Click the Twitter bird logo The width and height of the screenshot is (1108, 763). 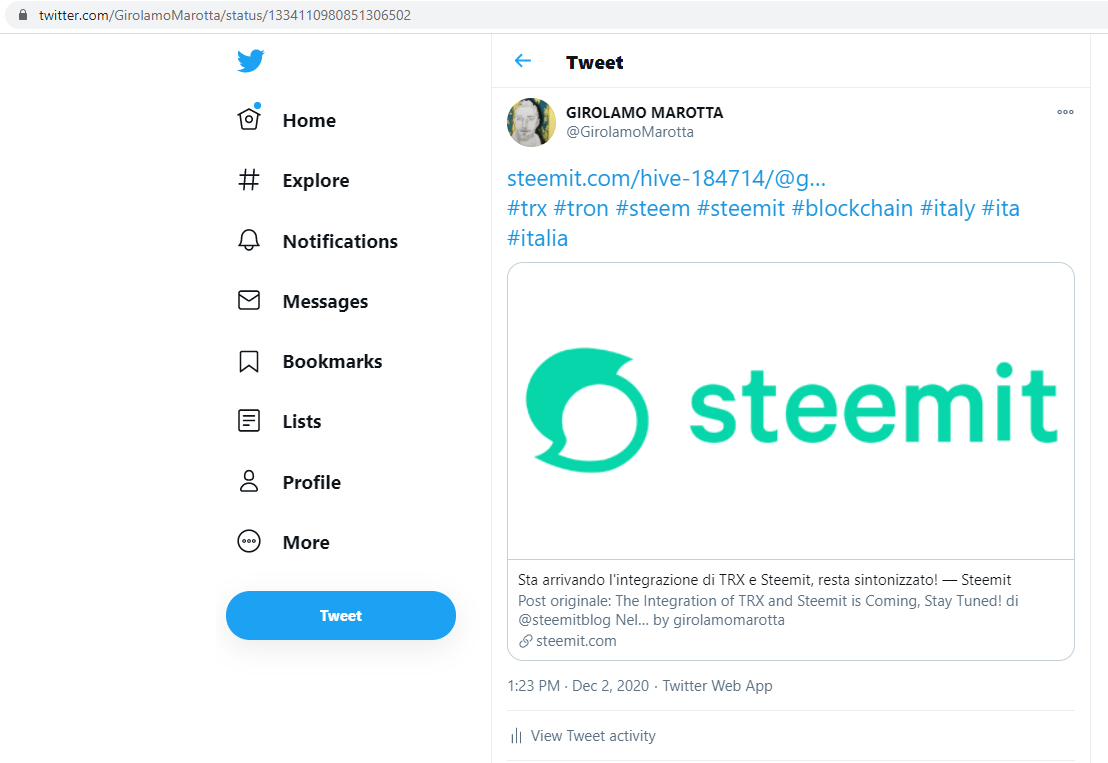[x=250, y=61]
